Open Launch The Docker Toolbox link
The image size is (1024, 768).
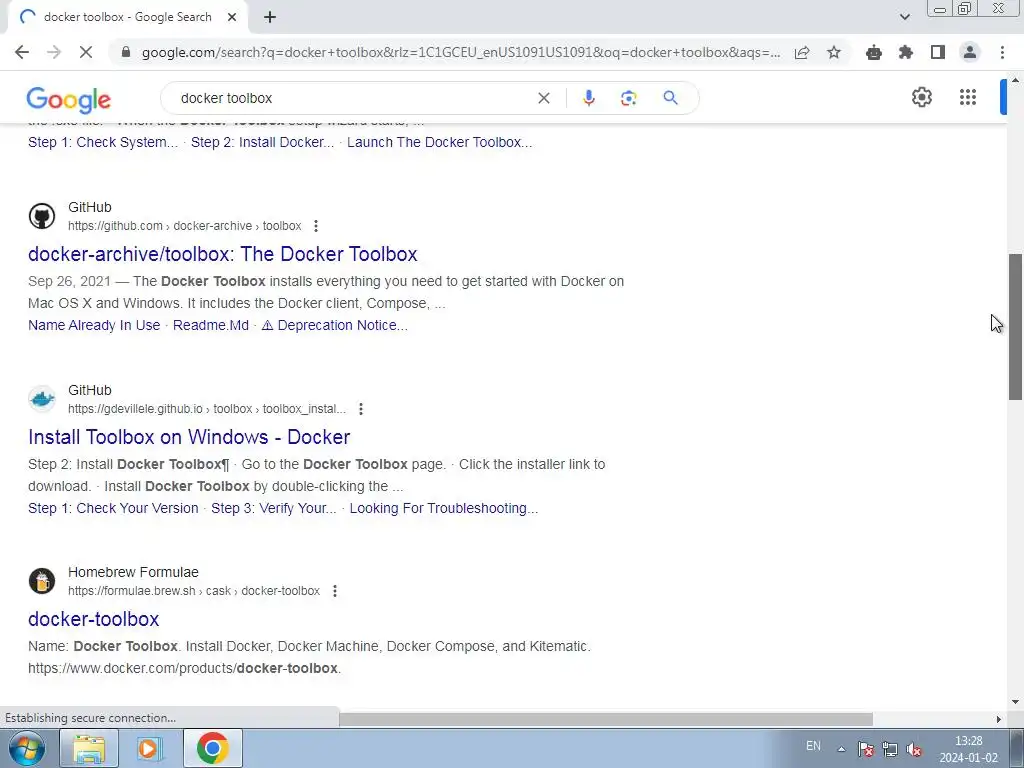coord(440,142)
